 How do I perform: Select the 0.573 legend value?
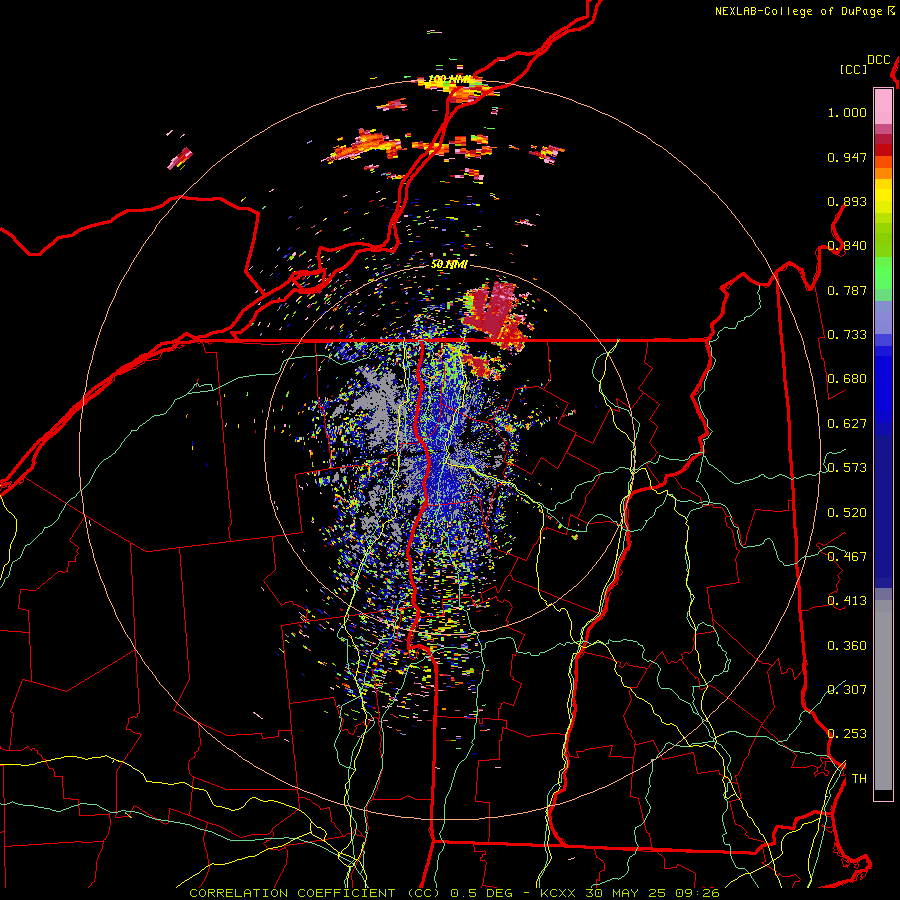pos(847,468)
